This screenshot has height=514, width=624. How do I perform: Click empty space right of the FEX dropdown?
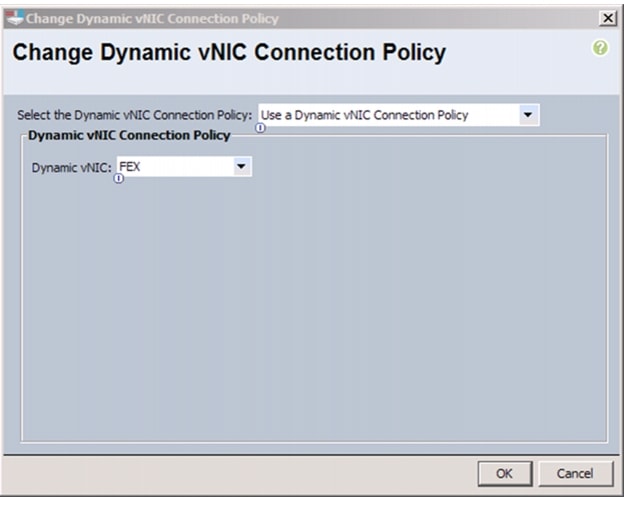point(420,168)
